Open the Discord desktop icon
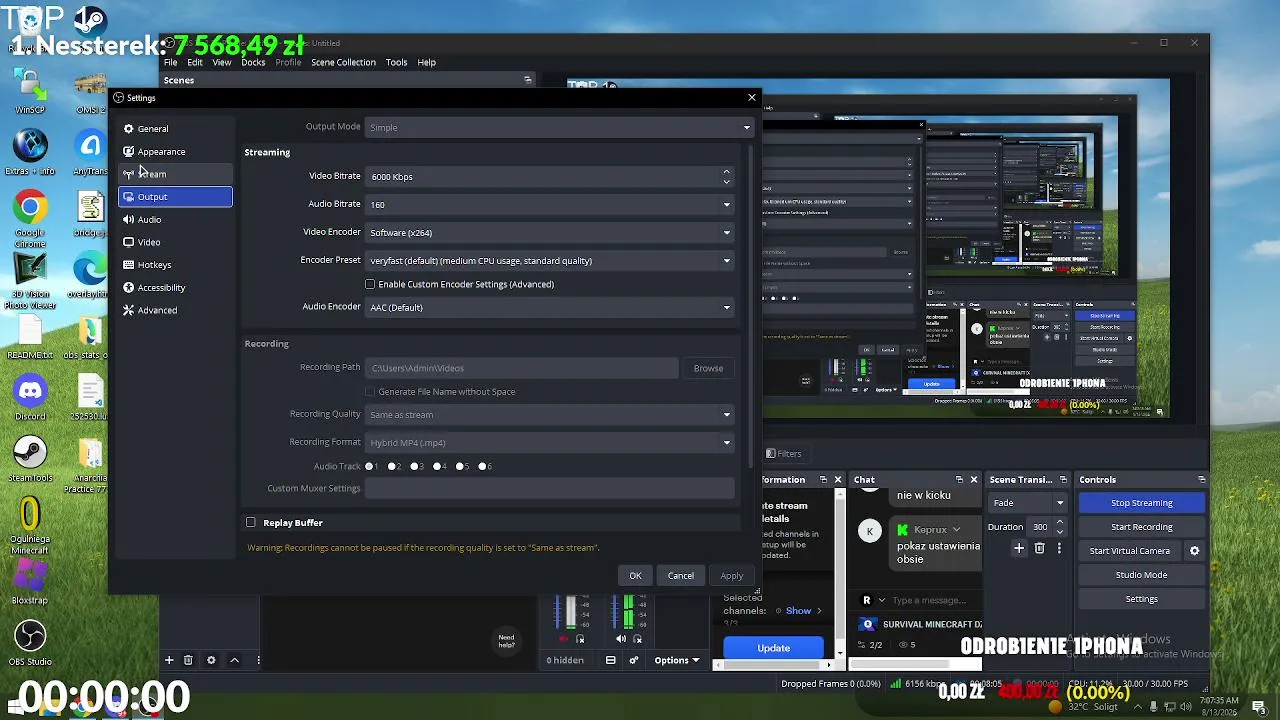Image resolution: width=1280 pixels, height=720 pixels. pyautogui.click(x=30, y=398)
